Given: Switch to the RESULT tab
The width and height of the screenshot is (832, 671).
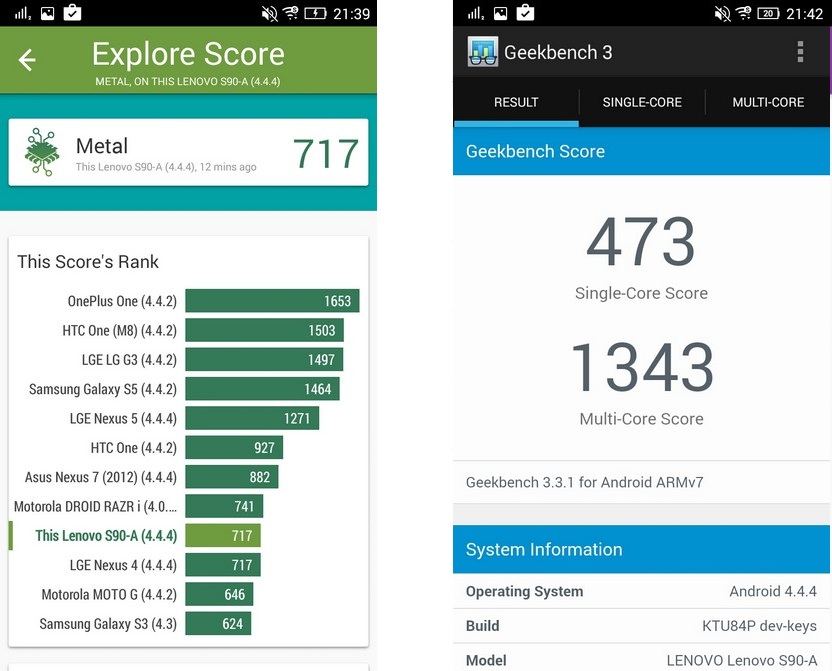Looking at the screenshot, I should [x=516, y=102].
